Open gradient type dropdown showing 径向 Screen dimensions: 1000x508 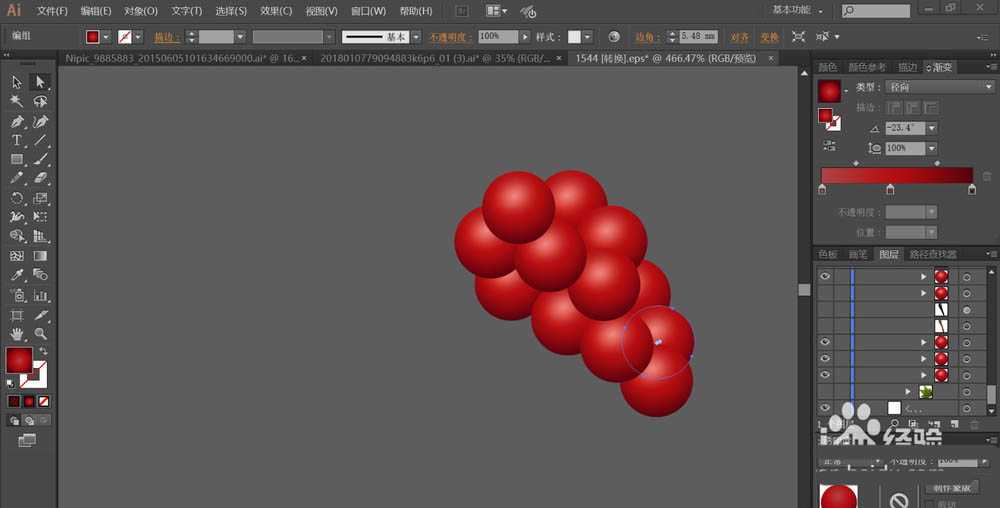(932, 87)
